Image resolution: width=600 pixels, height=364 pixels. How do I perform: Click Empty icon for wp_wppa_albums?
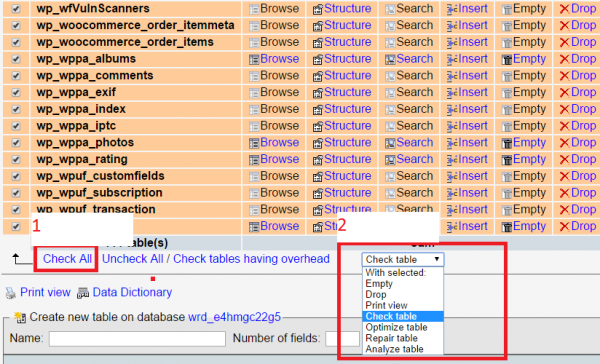coord(507,59)
